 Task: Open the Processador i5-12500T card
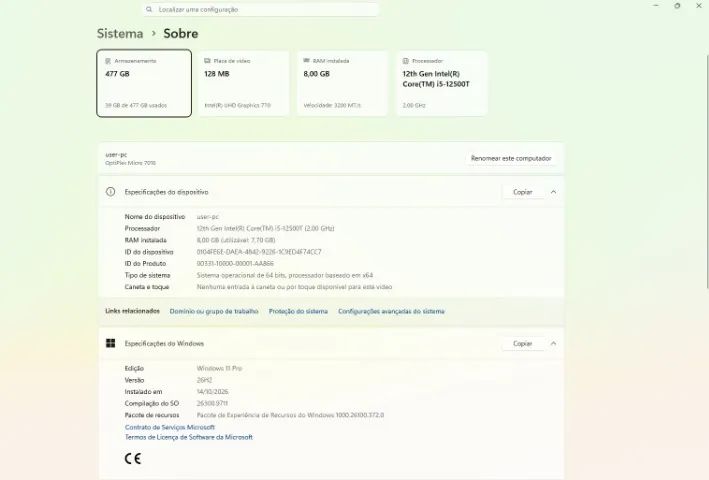pos(442,83)
